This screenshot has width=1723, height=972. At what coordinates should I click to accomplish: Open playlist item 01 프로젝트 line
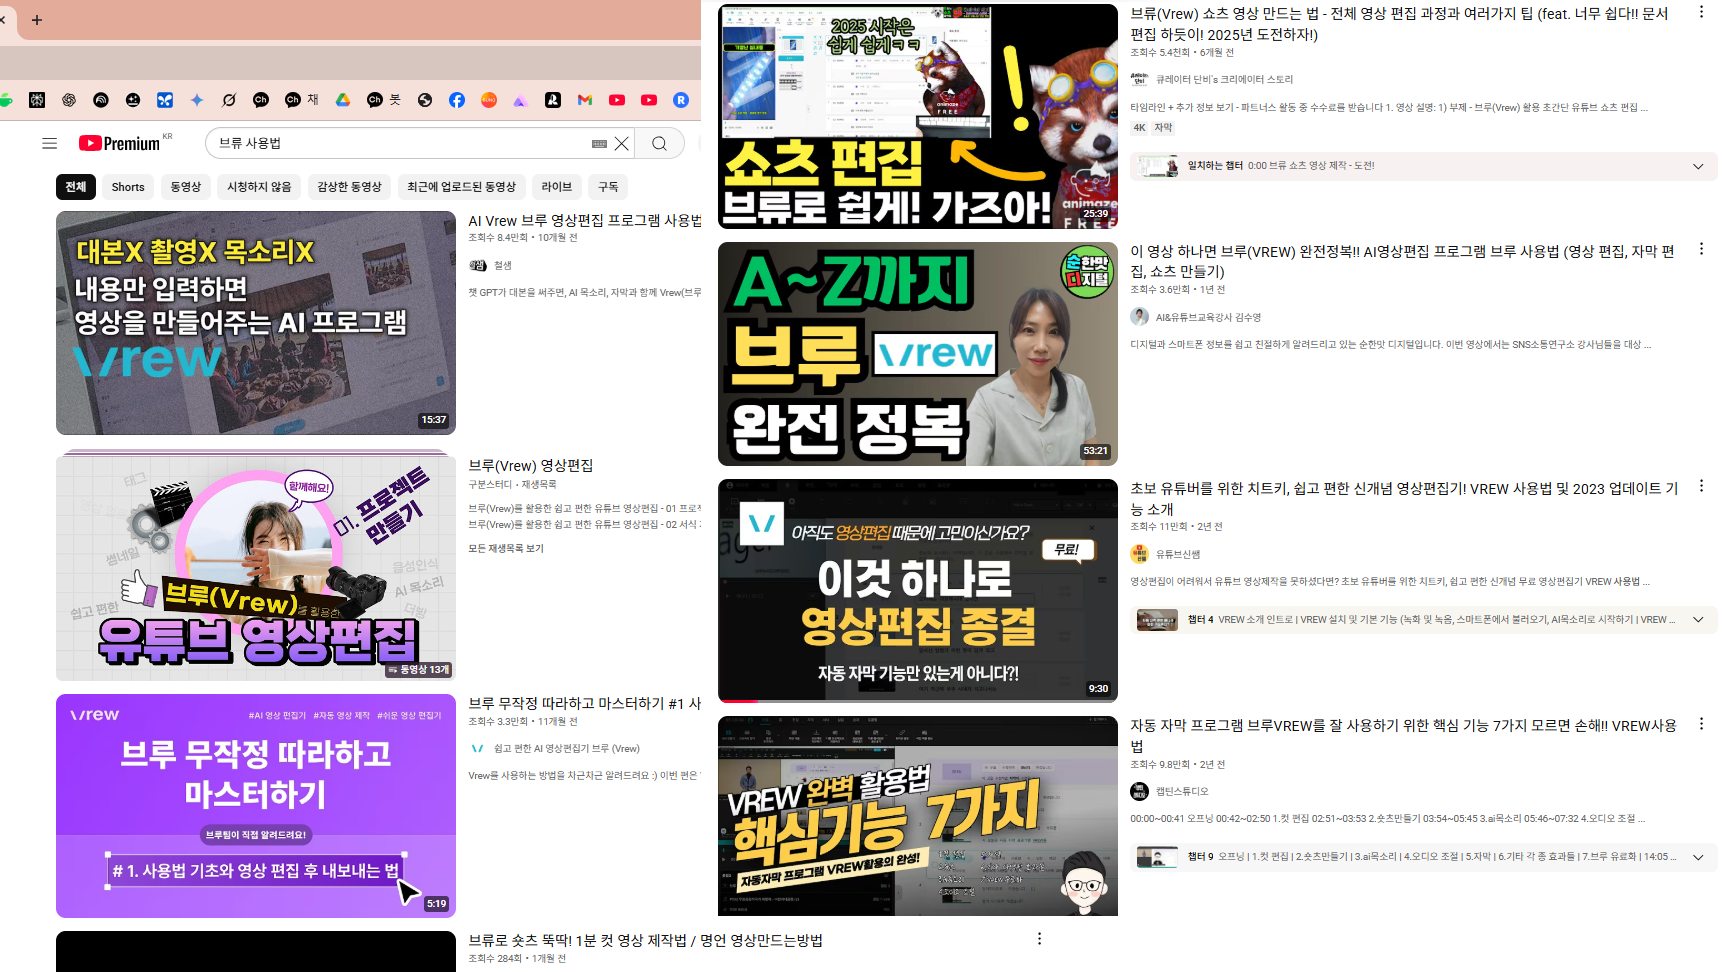[584, 508]
